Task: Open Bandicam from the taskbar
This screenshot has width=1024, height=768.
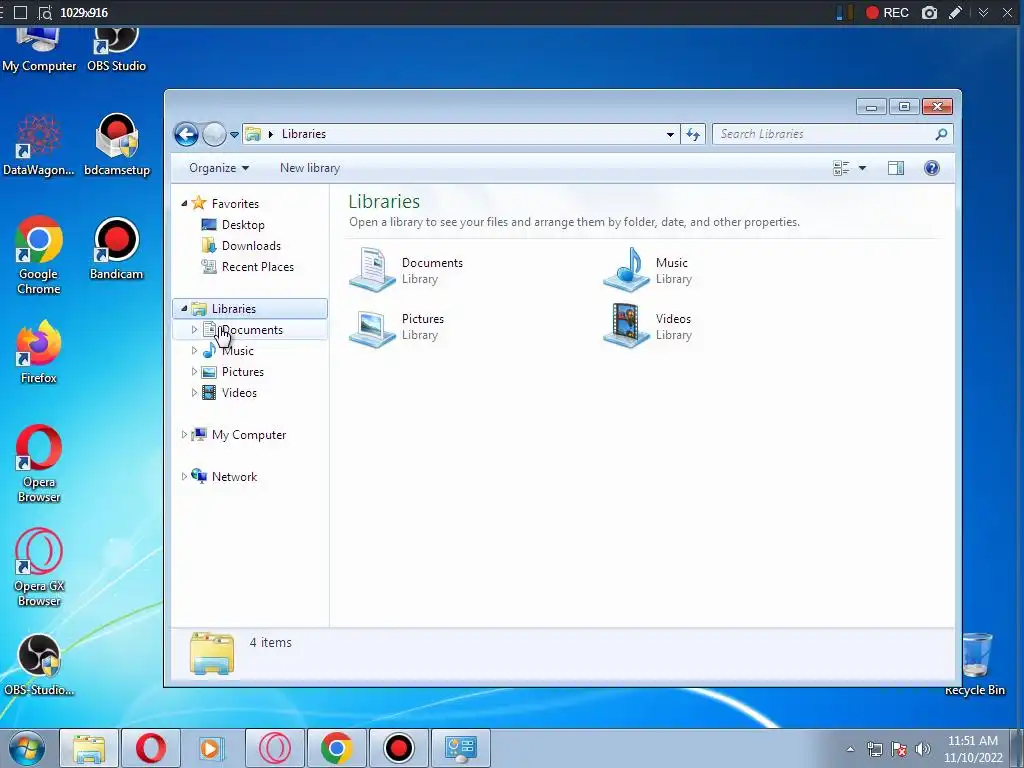Action: coord(398,748)
